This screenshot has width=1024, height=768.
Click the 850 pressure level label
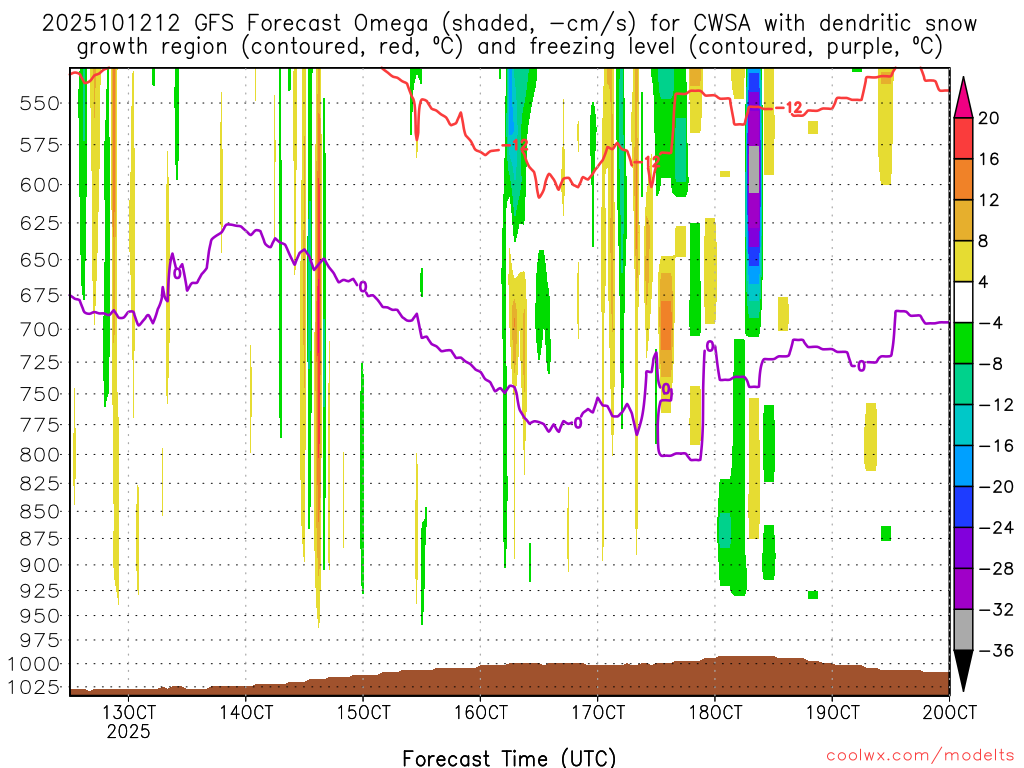point(40,511)
